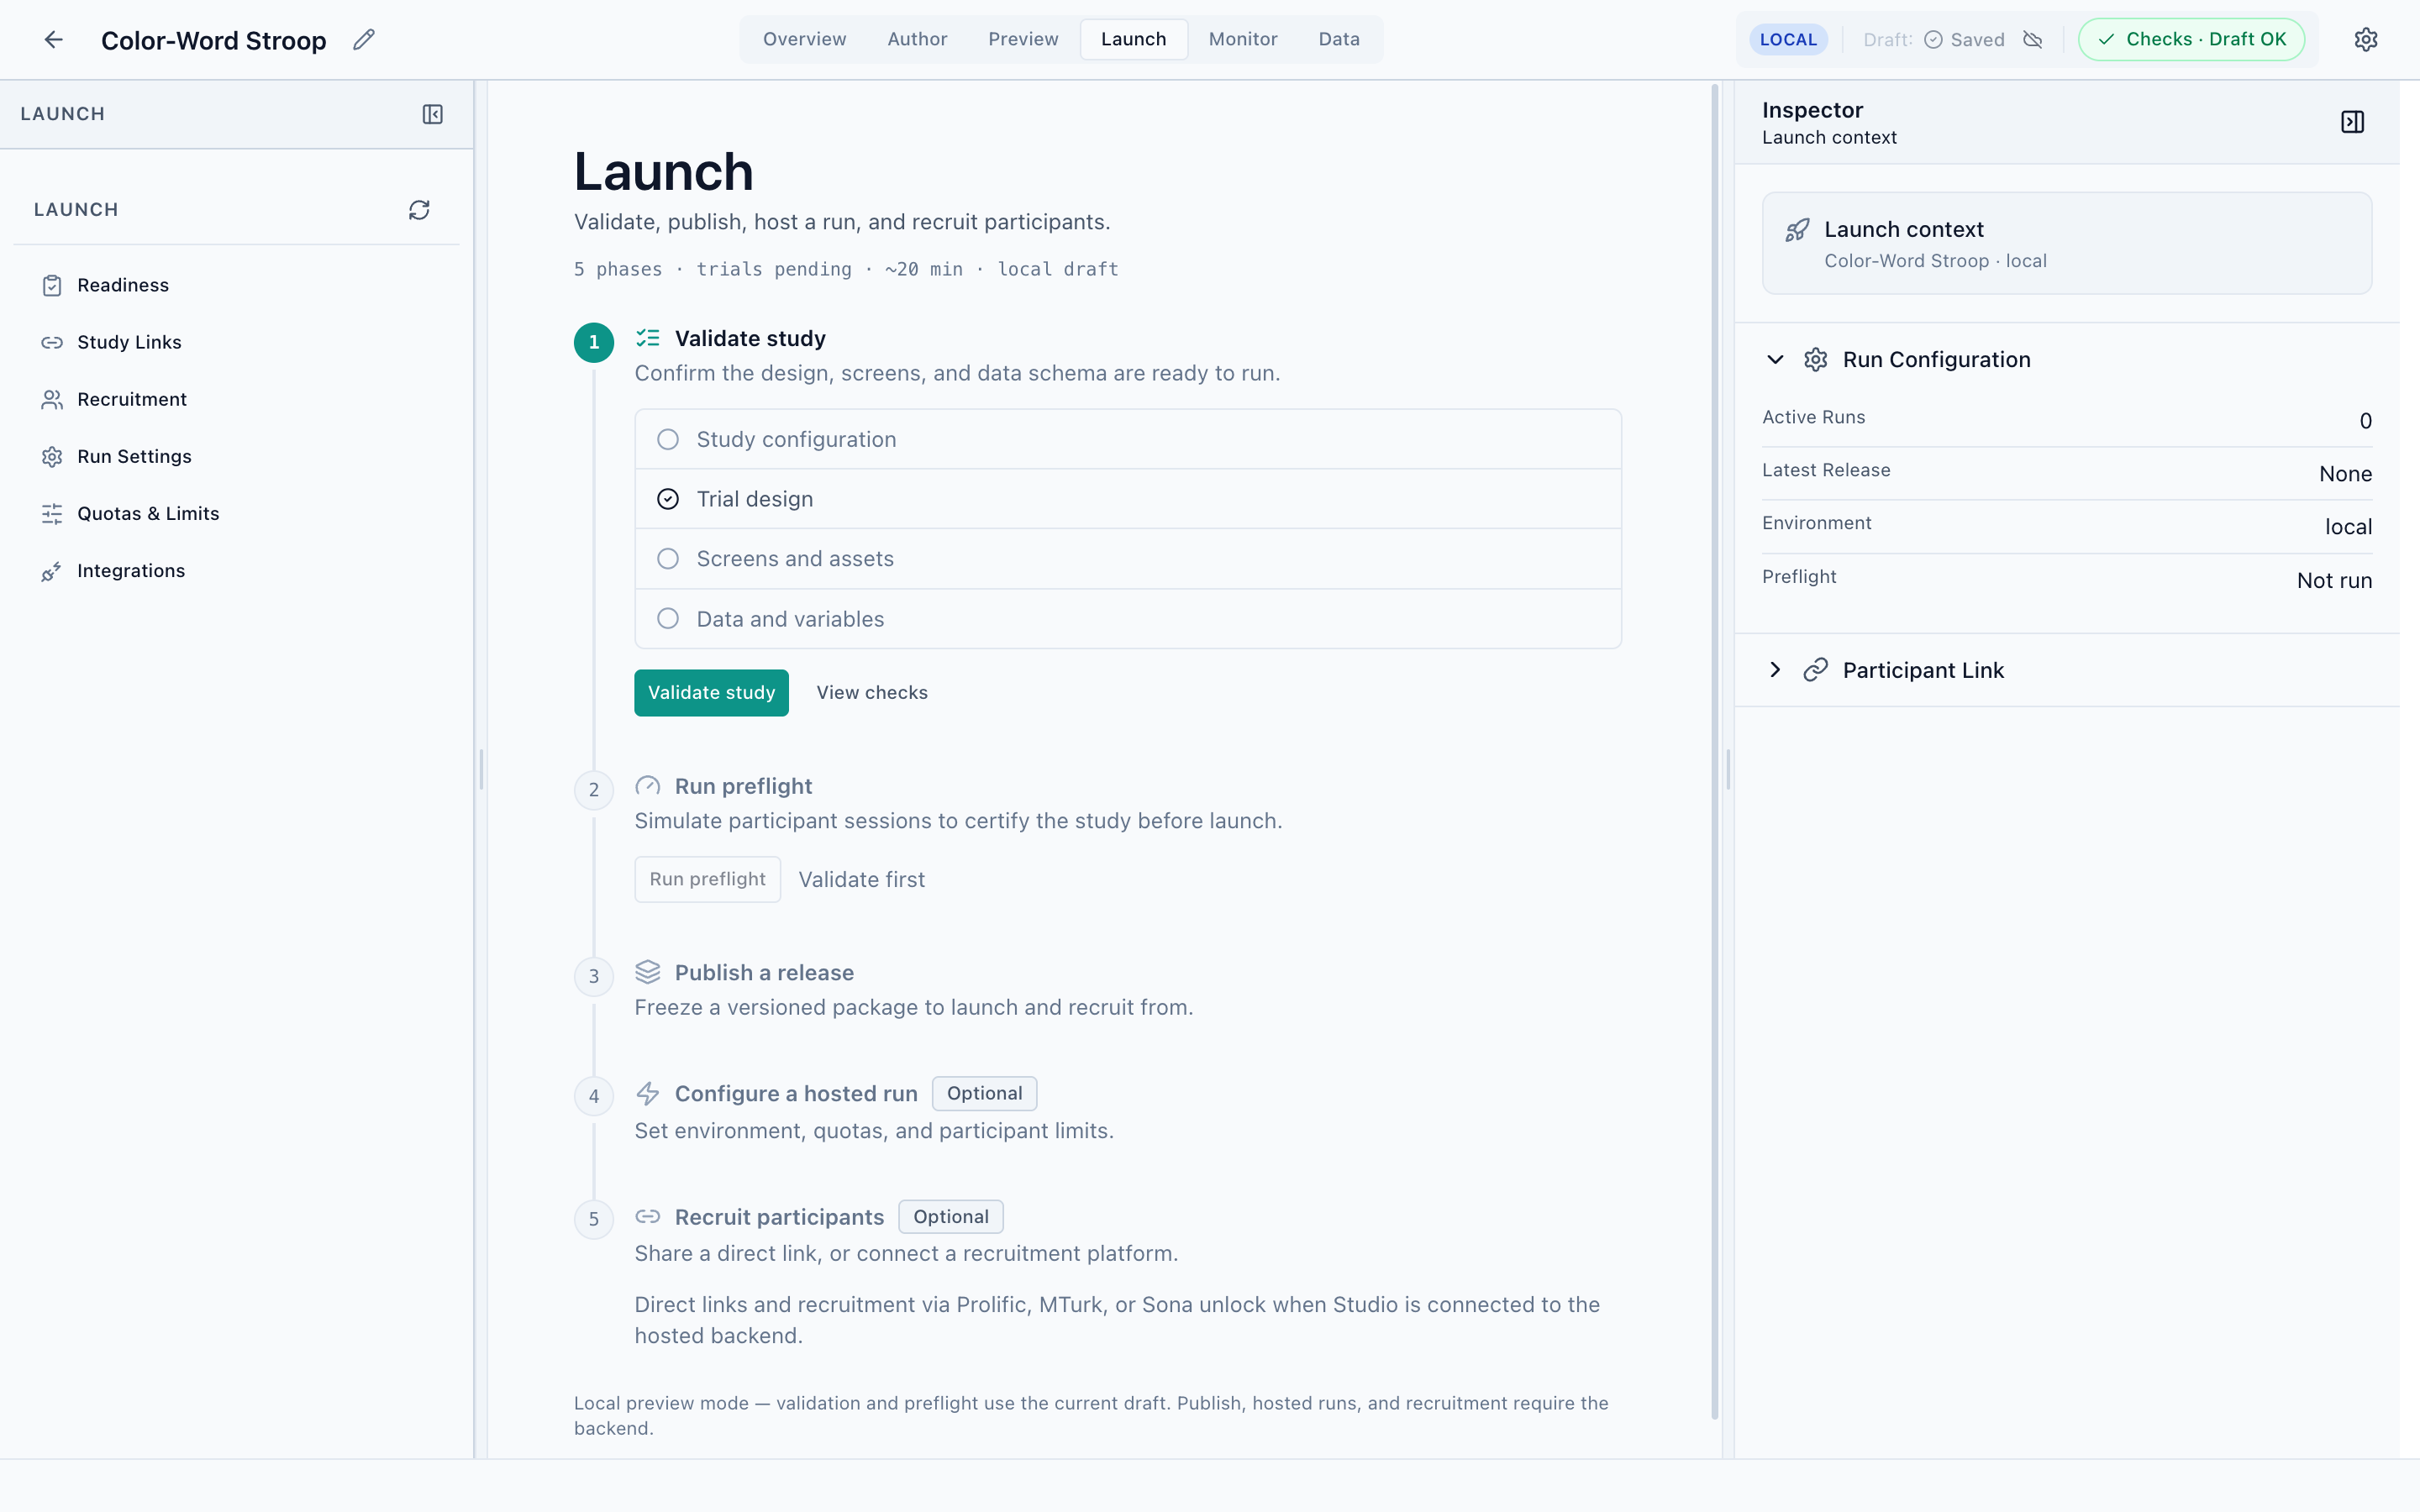
Task: Edit study name with the pencil icon
Action: click(x=364, y=39)
